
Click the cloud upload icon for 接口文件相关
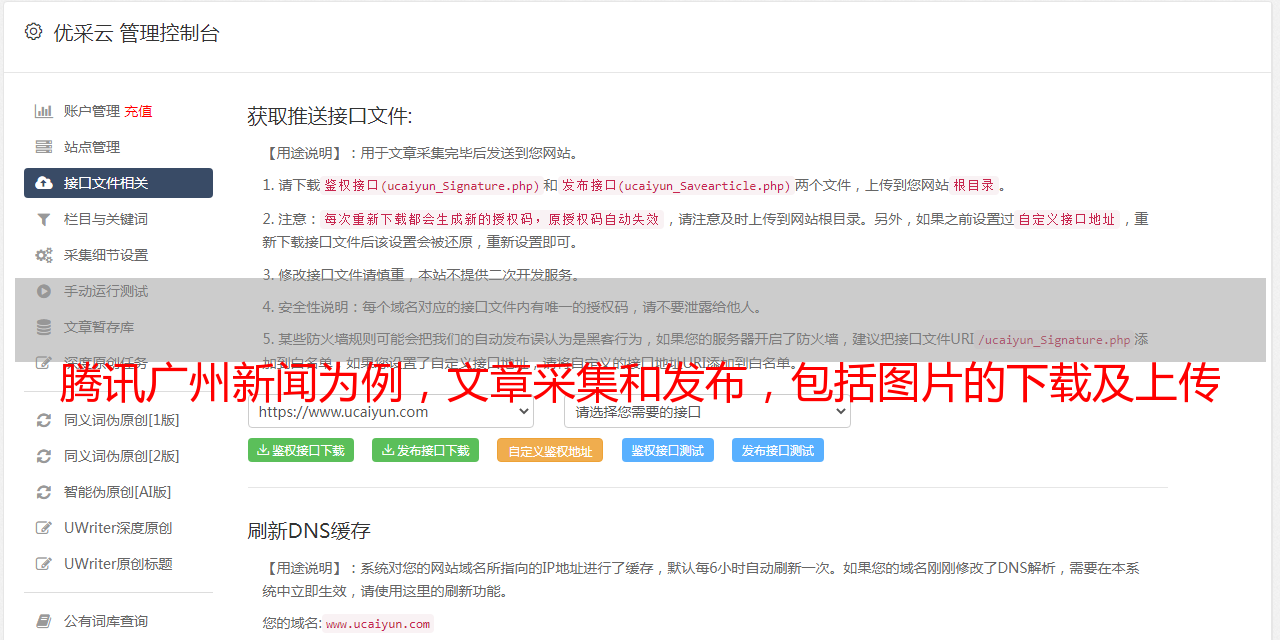point(44,183)
